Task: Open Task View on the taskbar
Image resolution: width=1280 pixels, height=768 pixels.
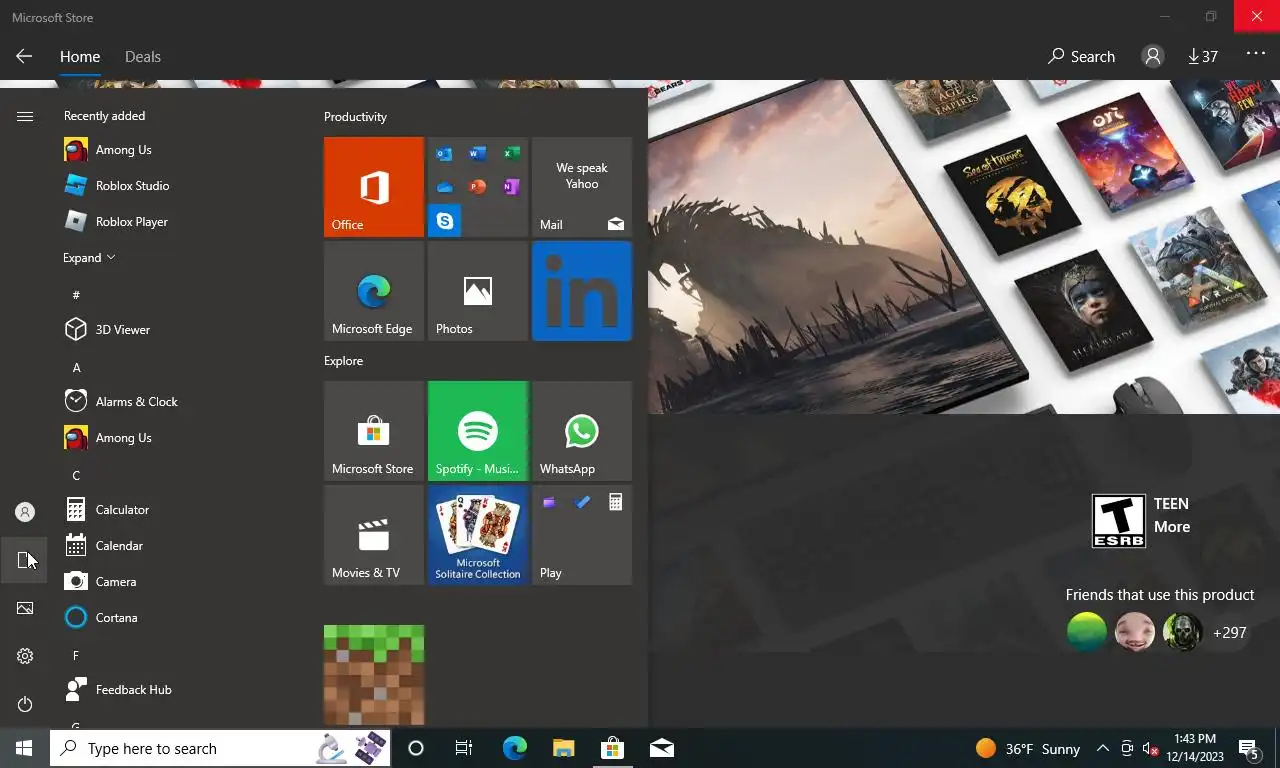Action: (x=464, y=748)
